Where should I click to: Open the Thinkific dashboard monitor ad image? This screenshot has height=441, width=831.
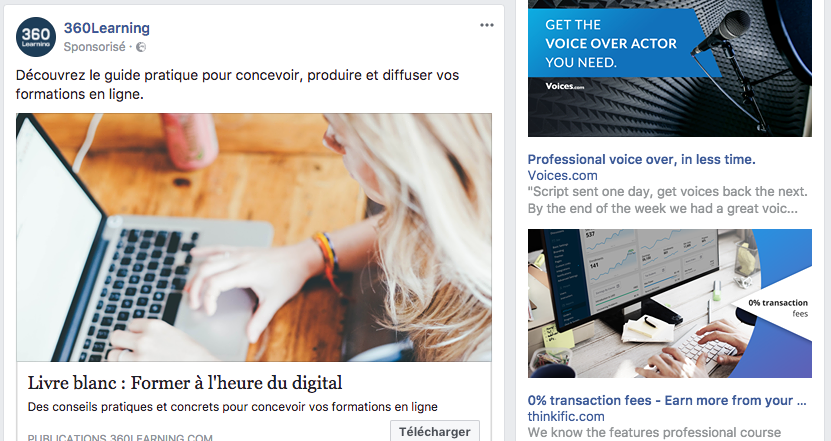pyautogui.click(x=669, y=303)
